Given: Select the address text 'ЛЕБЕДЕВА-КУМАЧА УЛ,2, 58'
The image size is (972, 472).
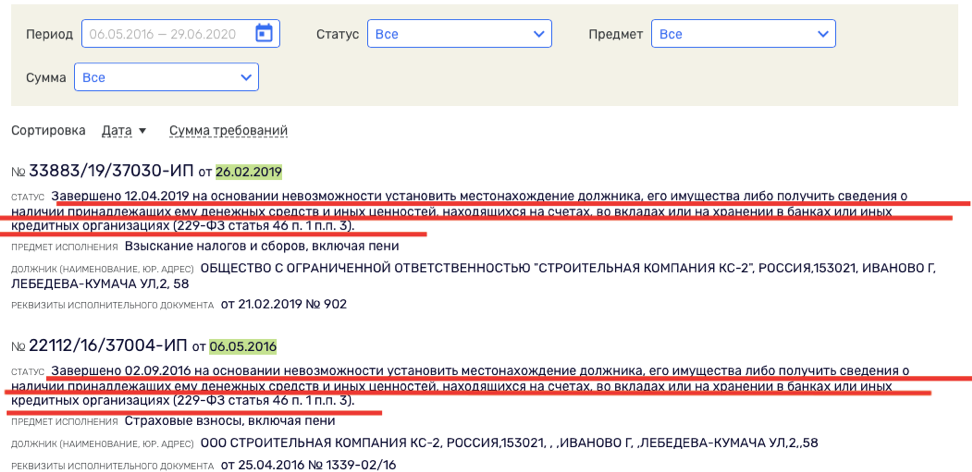Looking at the screenshot, I should (100, 283).
